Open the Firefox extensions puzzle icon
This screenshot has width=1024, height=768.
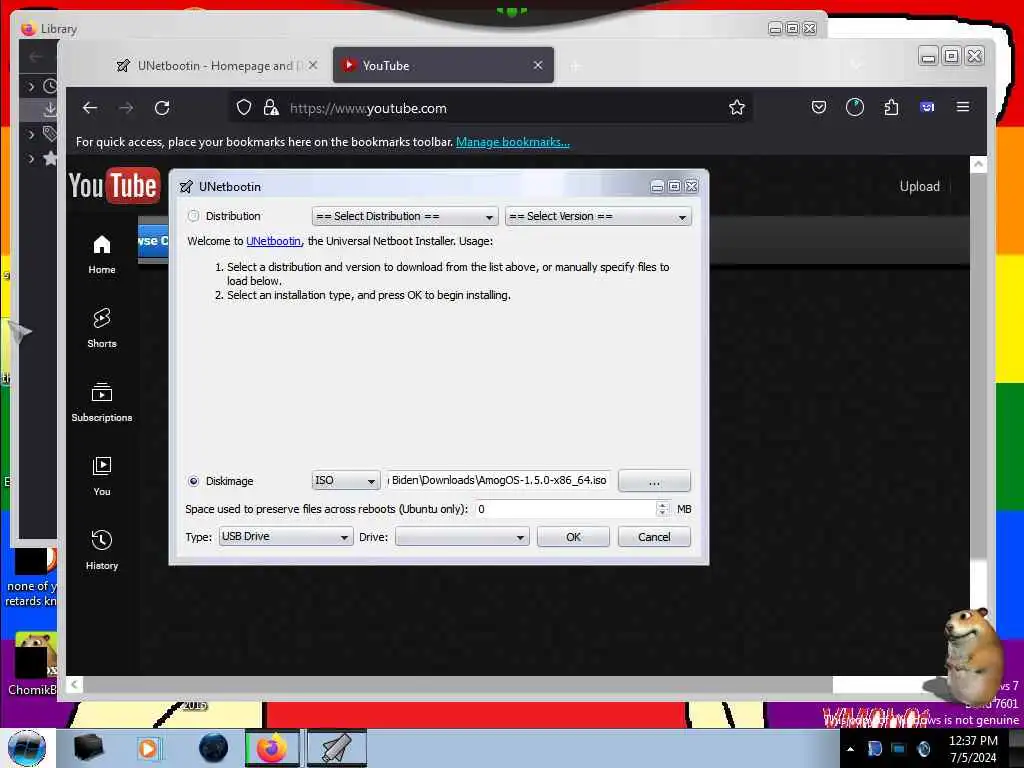891,107
